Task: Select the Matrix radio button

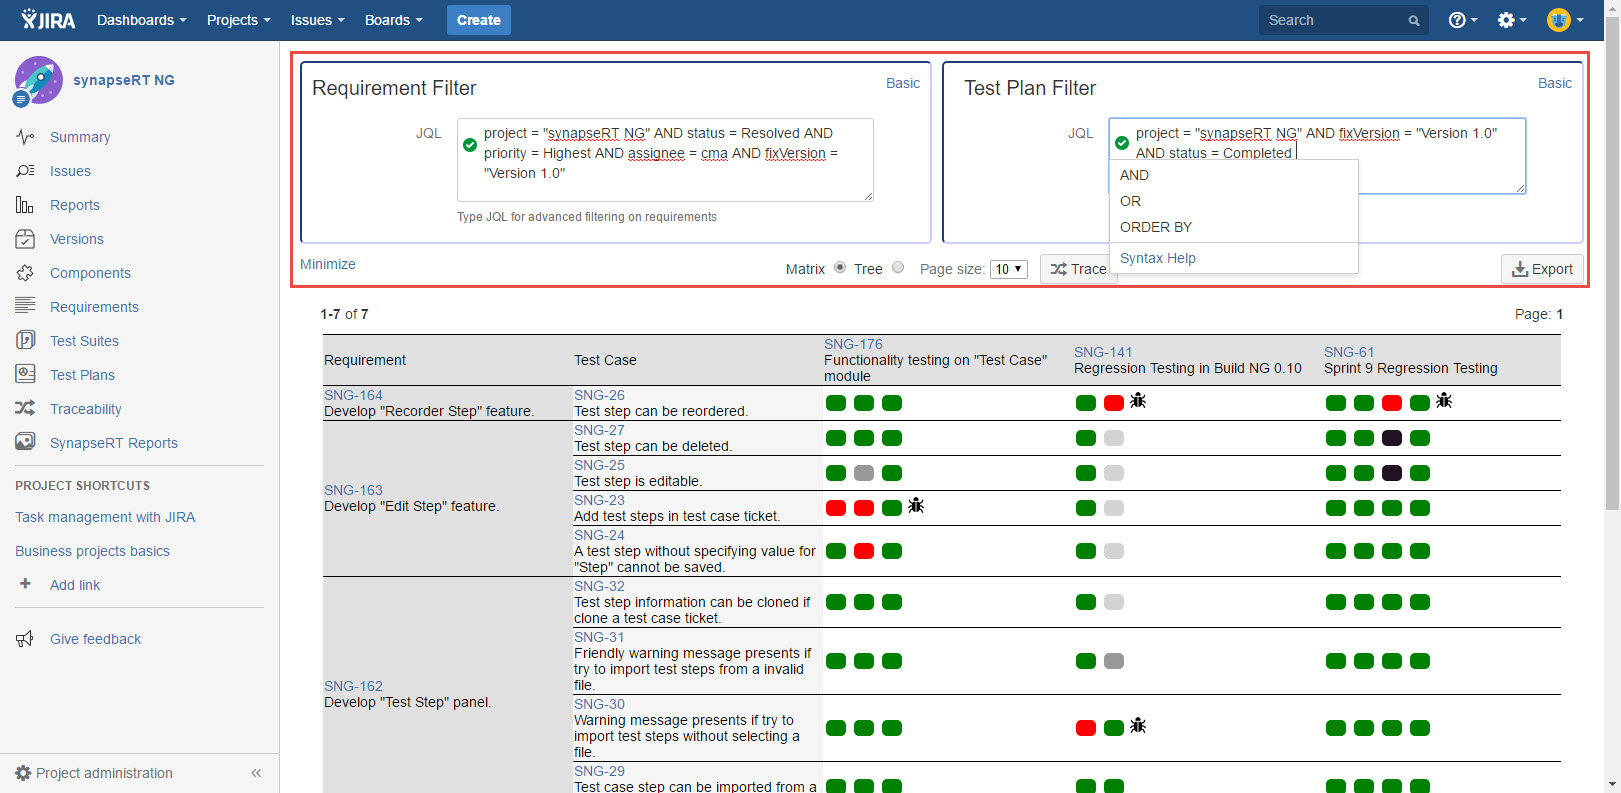Action: [840, 267]
